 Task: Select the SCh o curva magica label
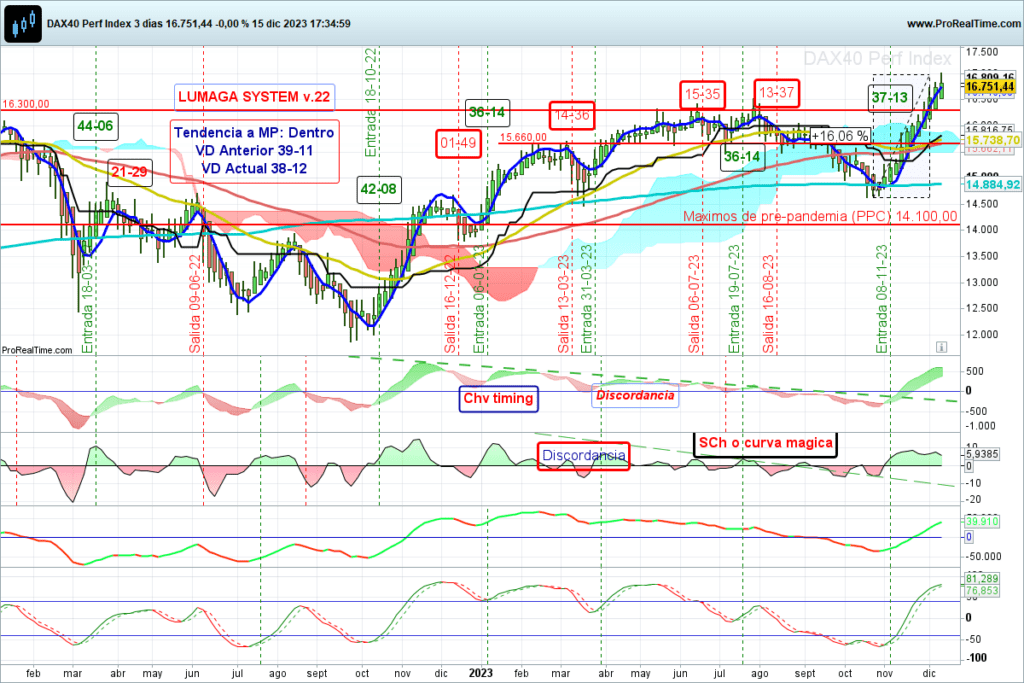click(765, 443)
